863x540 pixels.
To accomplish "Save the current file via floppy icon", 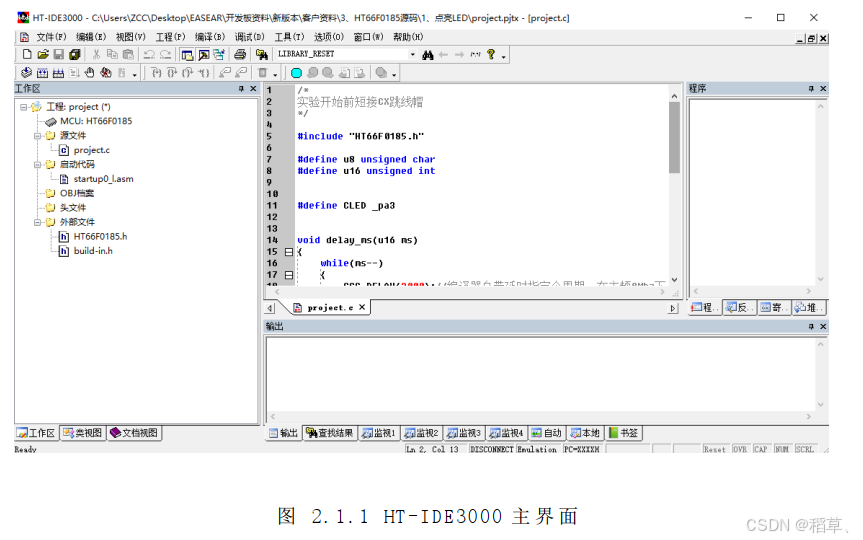I will coord(58,54).
